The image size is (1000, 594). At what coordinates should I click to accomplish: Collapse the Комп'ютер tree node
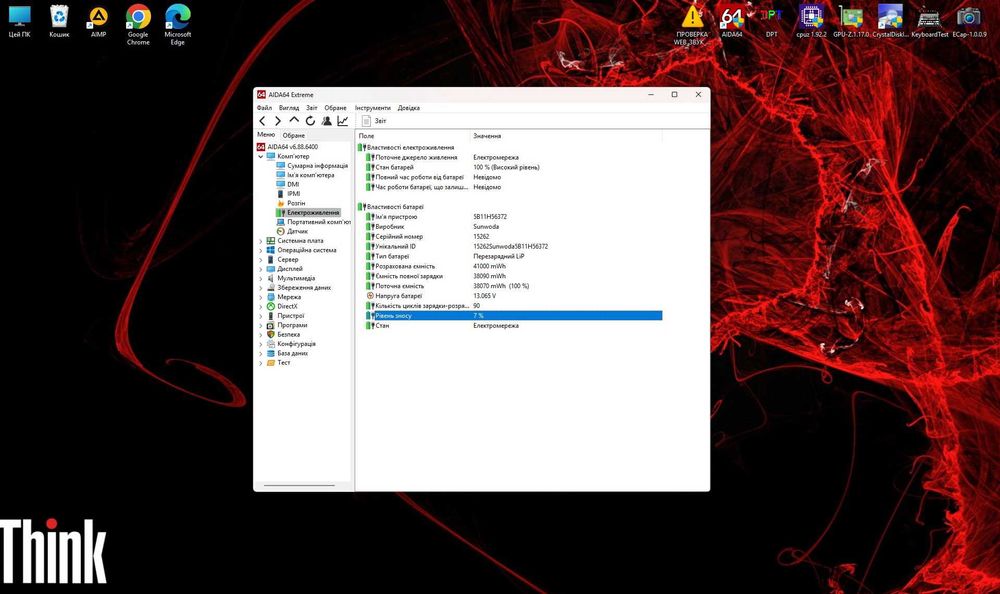point(260,156)
